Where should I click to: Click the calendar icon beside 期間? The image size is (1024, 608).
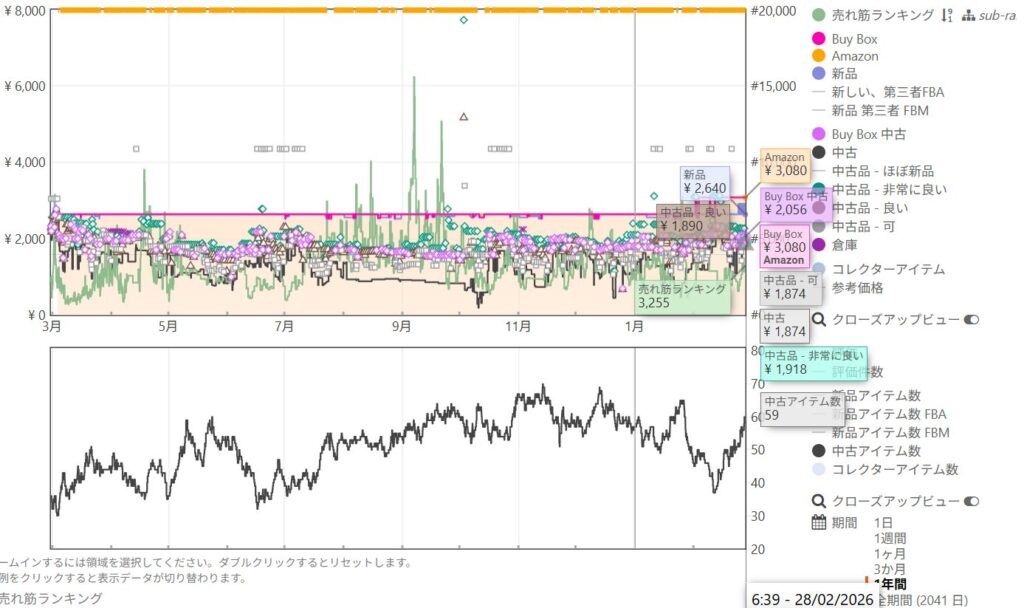819,522
